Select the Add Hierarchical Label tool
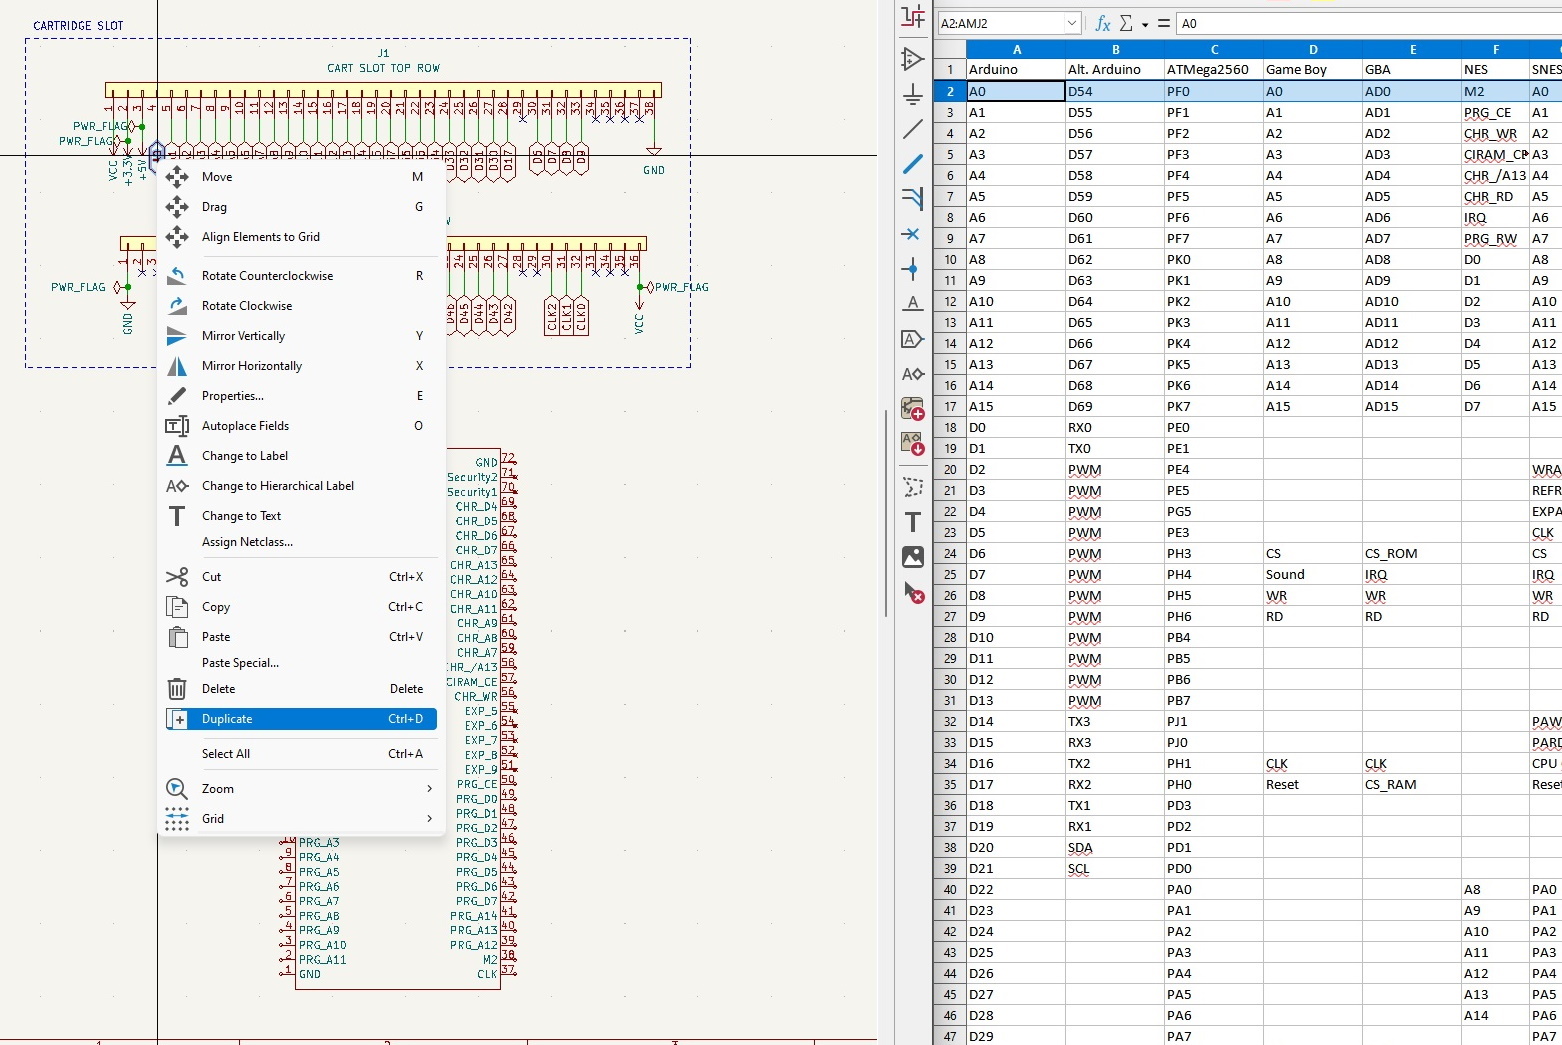This screenshot has width=1562, height=1045. click(912, 374)
